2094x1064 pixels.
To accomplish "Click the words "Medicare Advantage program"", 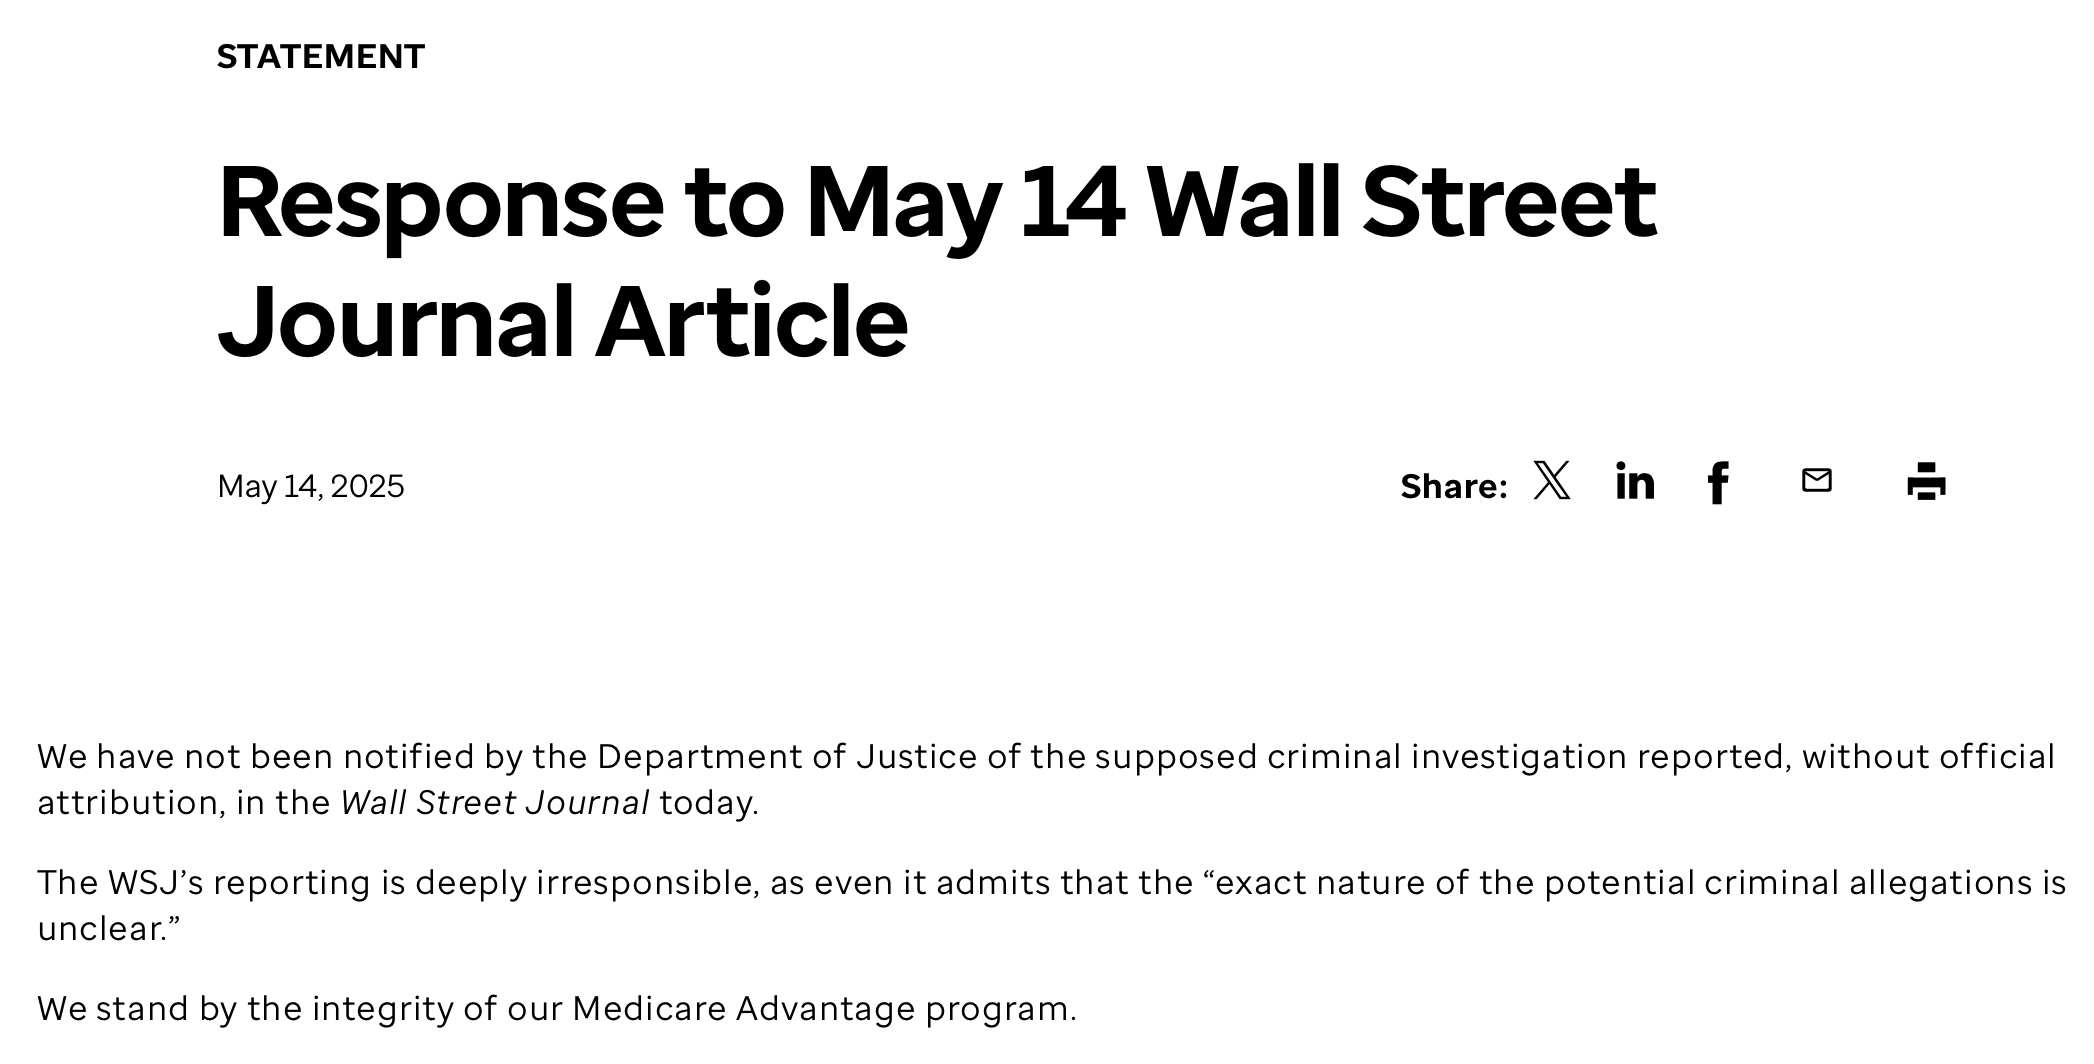I will tap(822, 1009).
